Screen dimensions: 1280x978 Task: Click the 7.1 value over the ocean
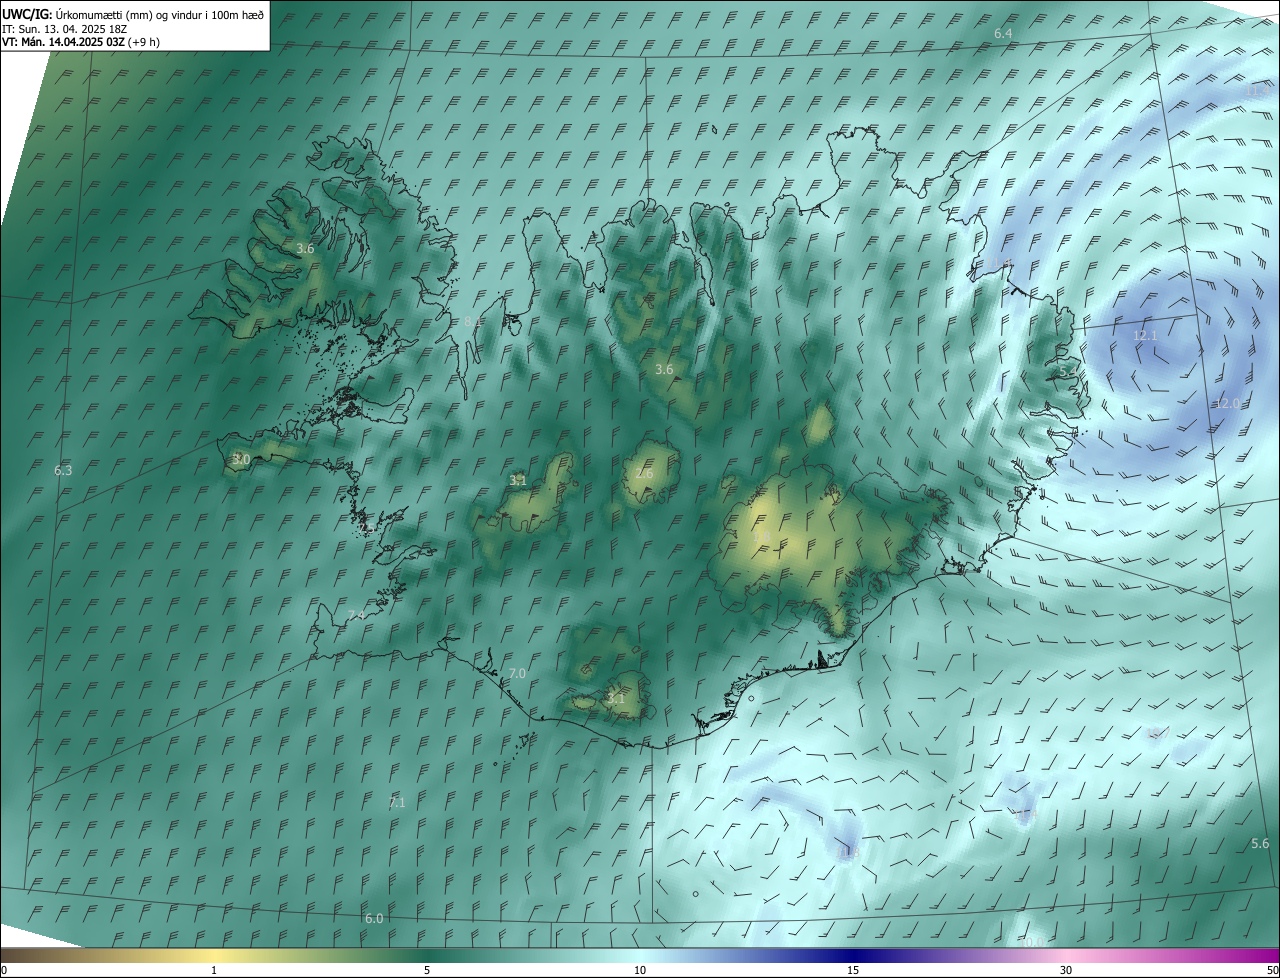point(396,802)
